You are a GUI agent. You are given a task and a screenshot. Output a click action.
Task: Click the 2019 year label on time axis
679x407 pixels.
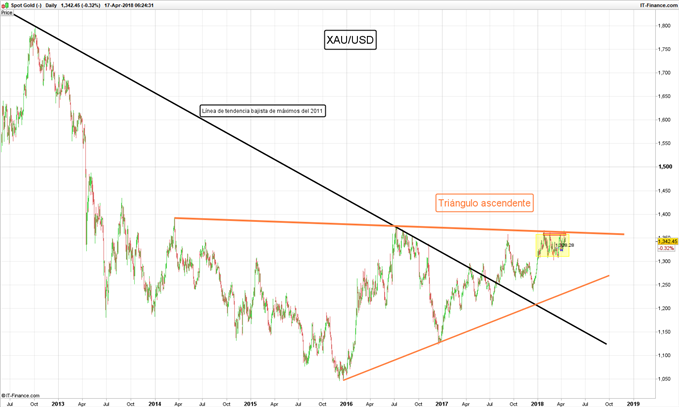pos(633,404)
